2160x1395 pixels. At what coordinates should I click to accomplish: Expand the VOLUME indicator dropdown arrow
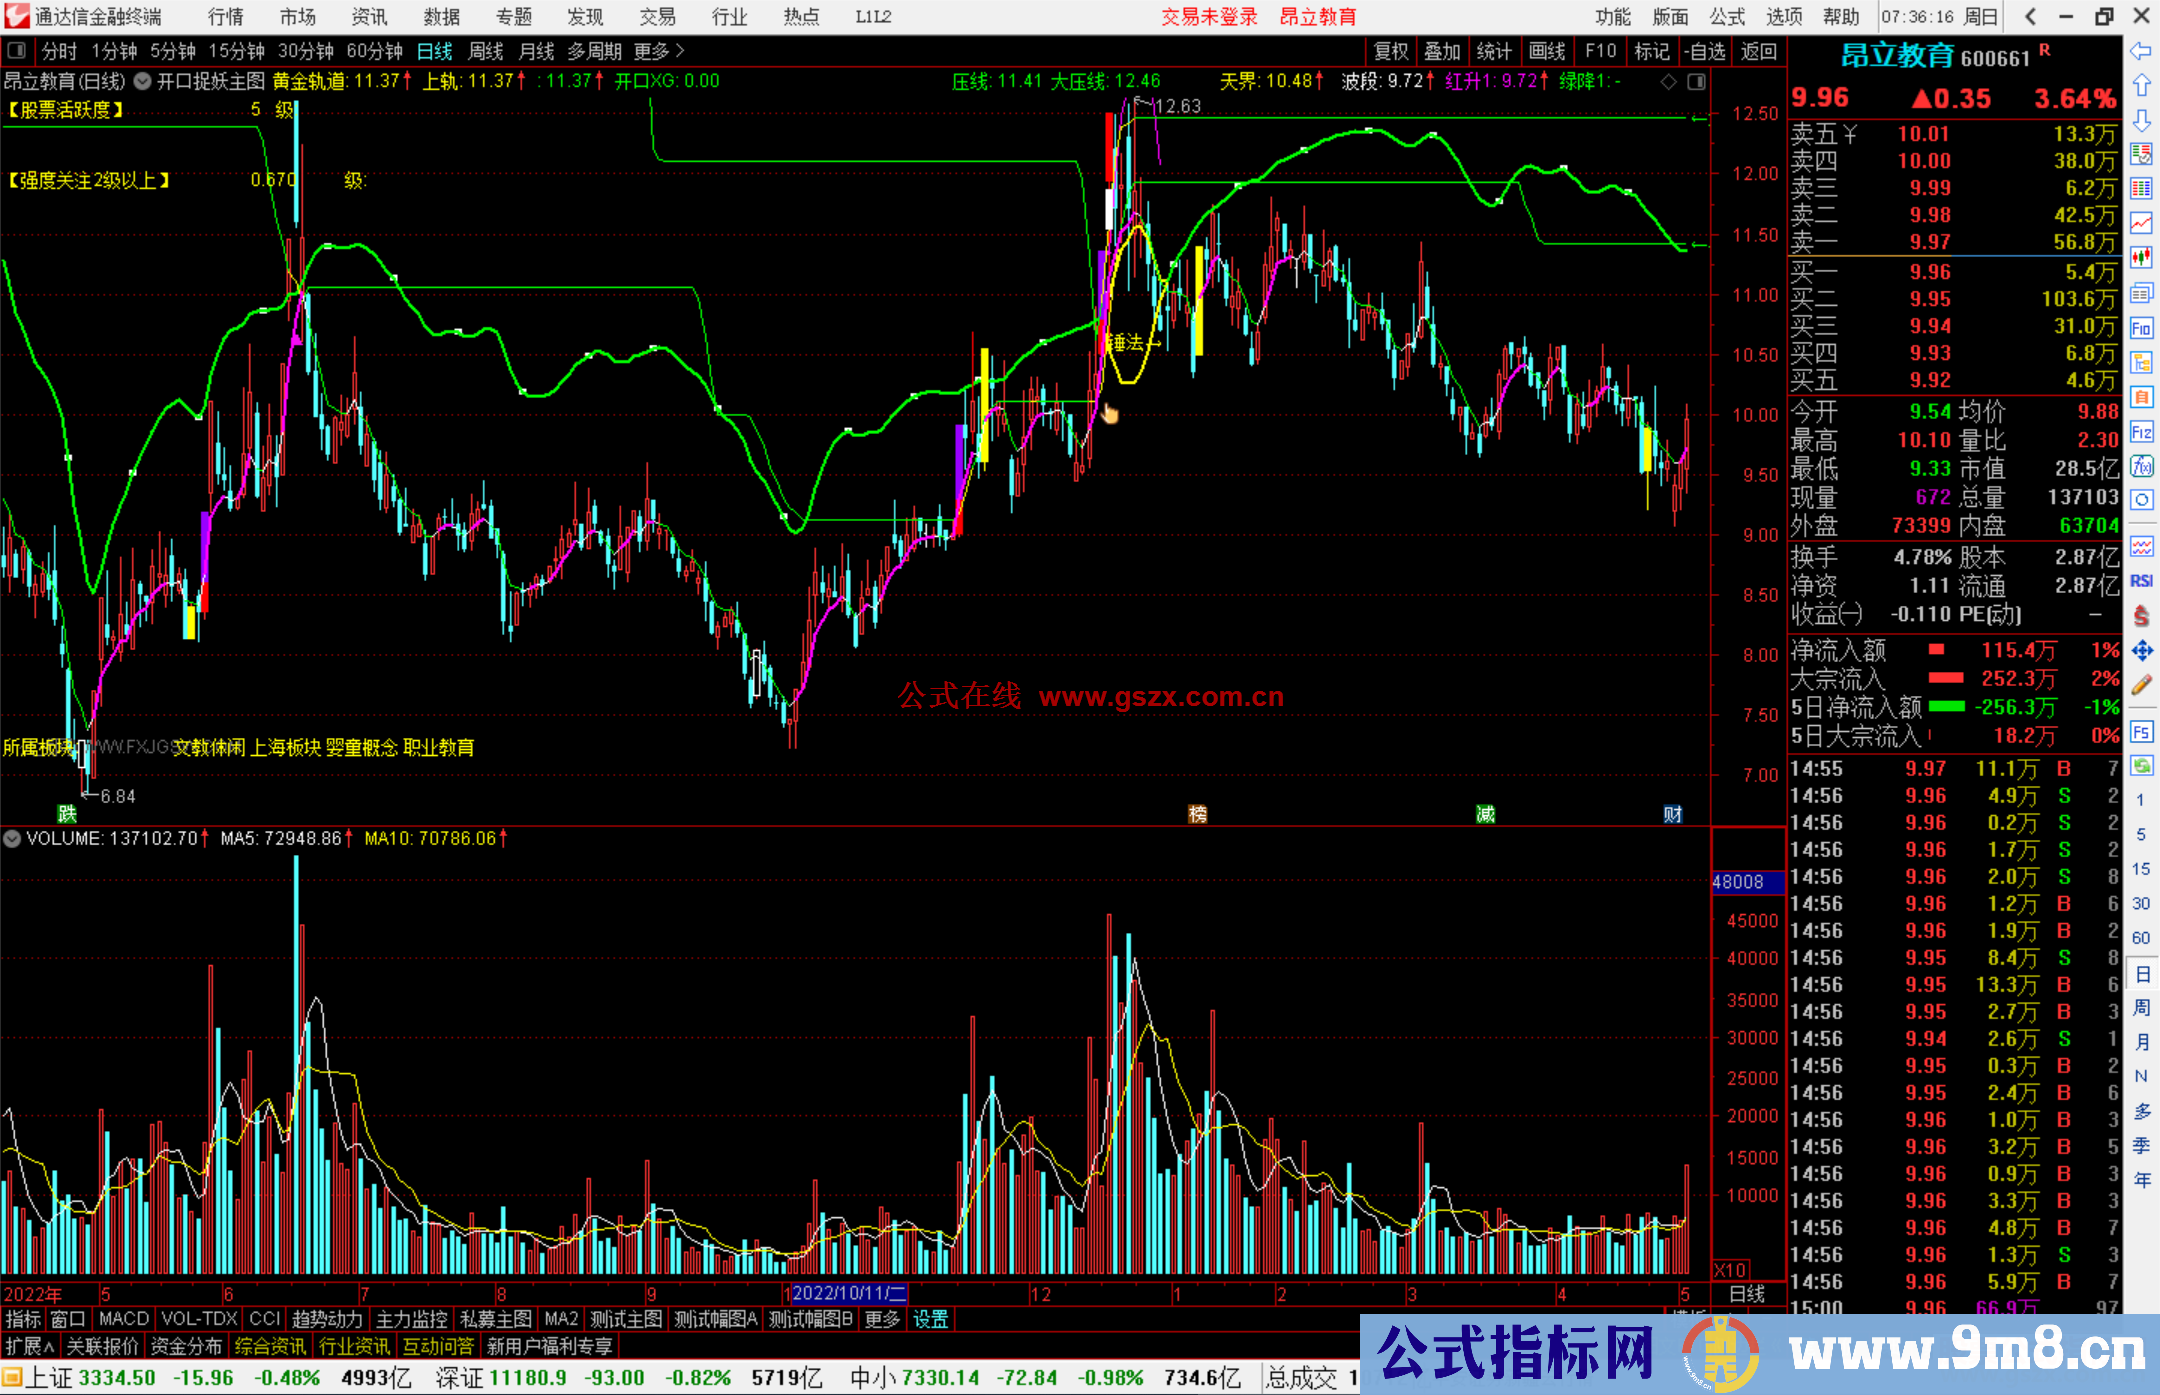[12, 839]
